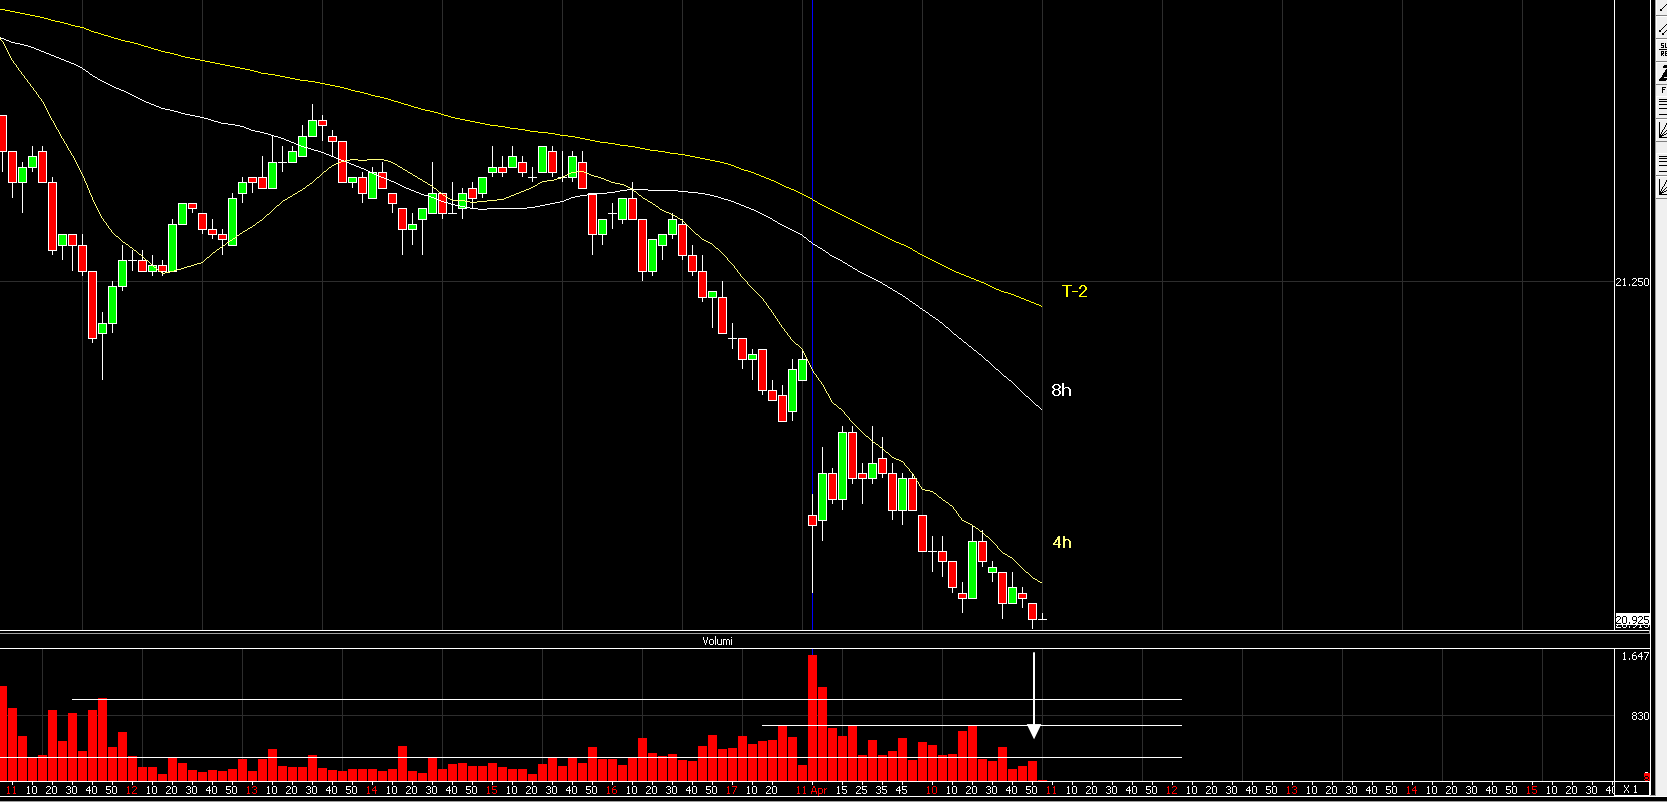Click the 830 volume axis value
This screenshot has height=802, width=1667.
tap(1640, 716)
